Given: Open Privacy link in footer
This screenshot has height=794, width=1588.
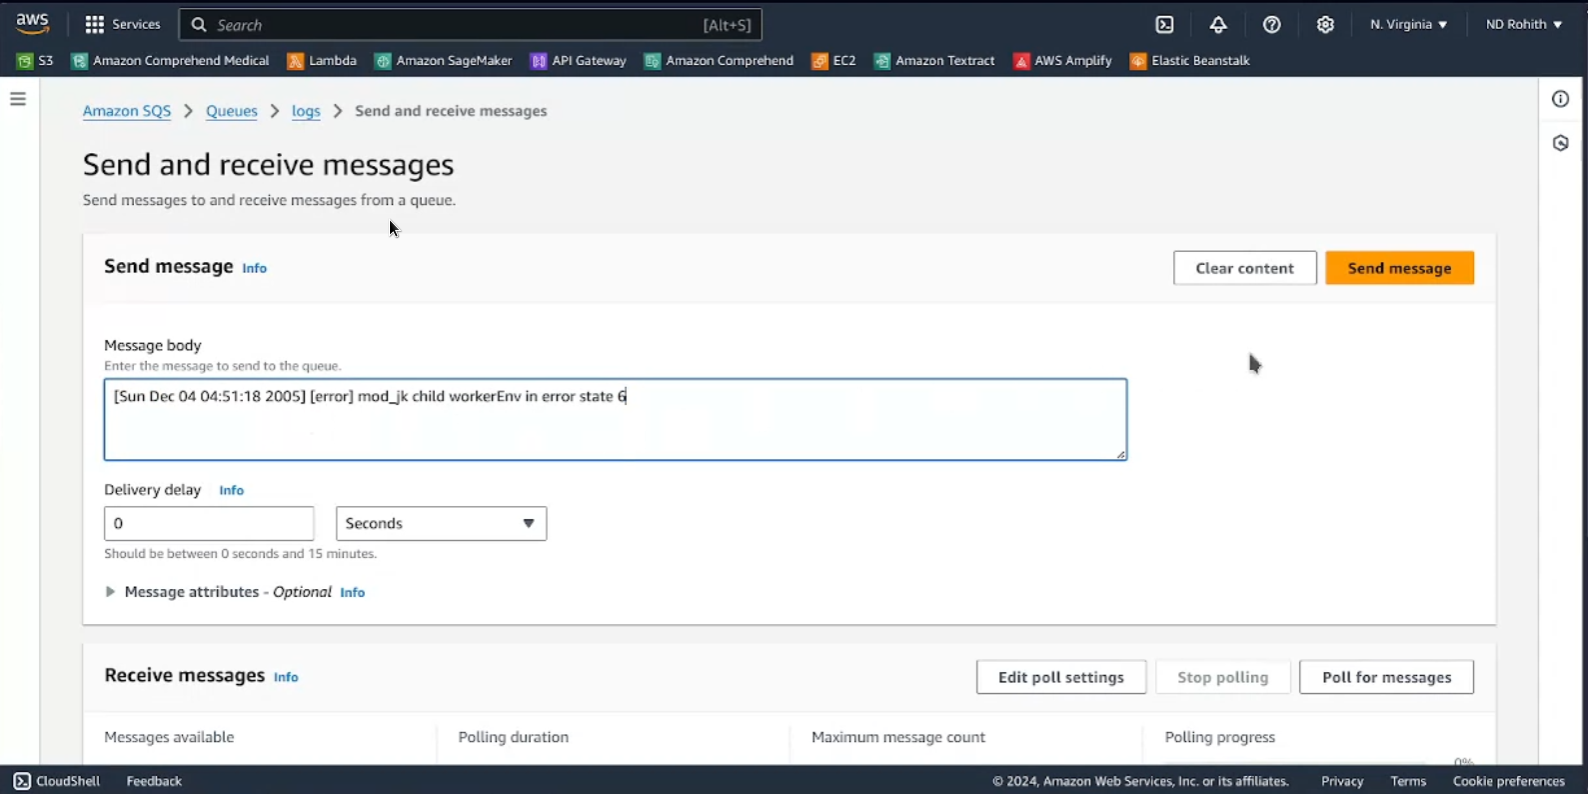Looking at the screenshot, I should pyautogui.click(x=1342, y=781).
